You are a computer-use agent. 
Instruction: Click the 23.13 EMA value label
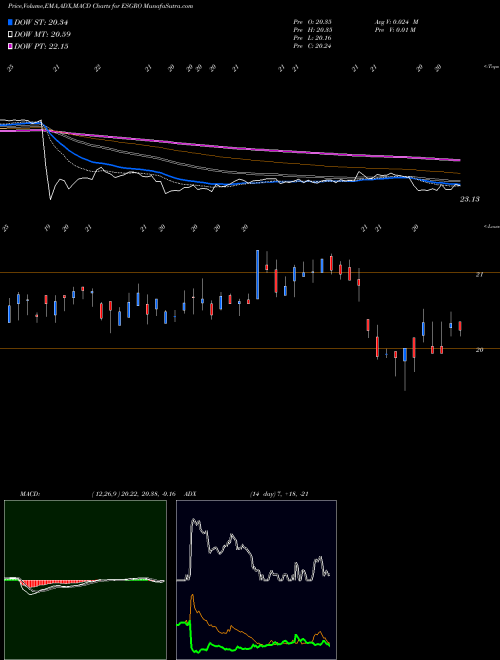tap(470, 199)
